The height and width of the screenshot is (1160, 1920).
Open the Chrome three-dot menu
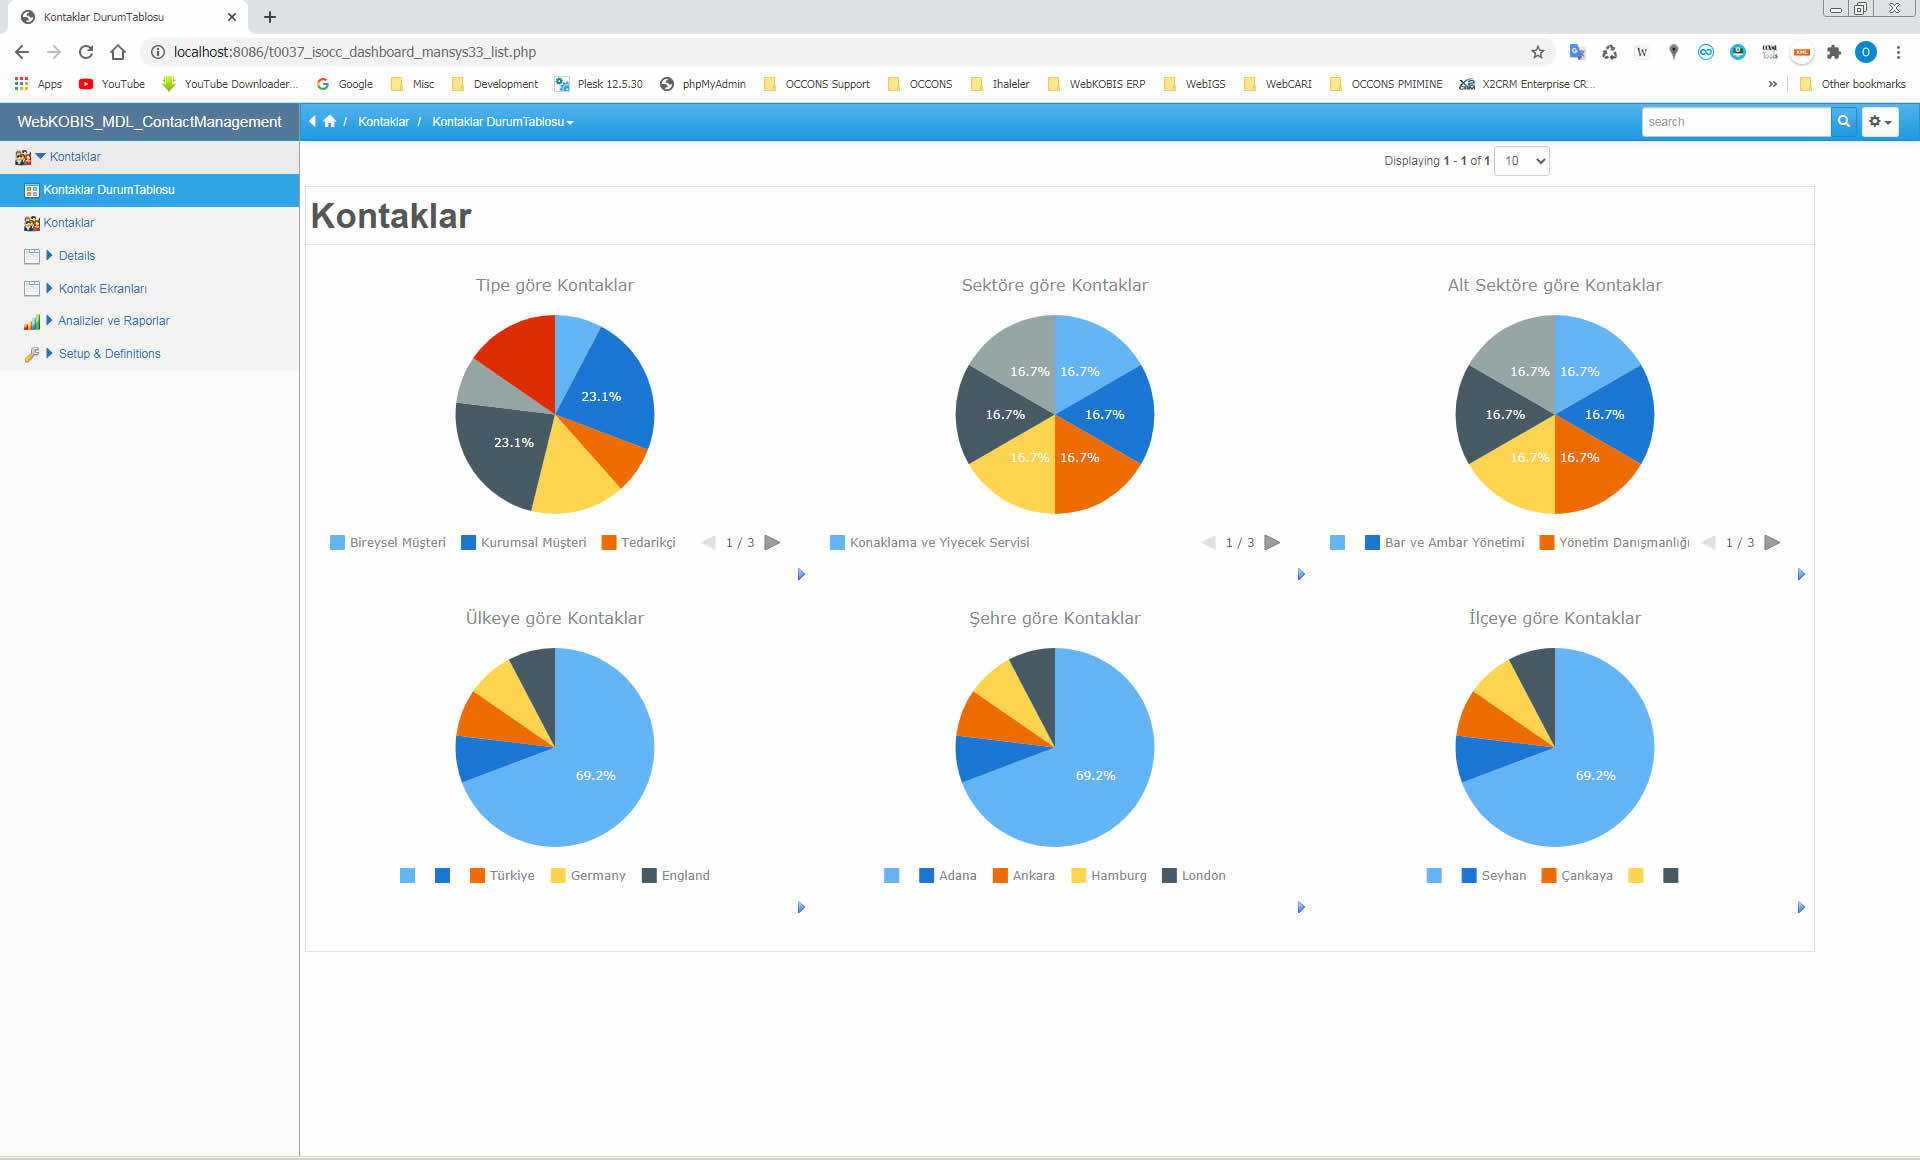pyautogui.click(x=1898, y=52)
